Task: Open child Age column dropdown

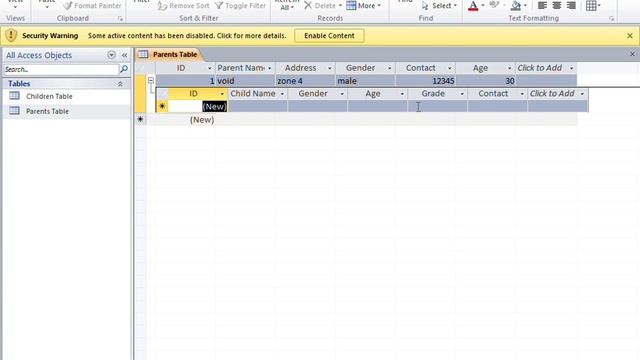Action: 402,94
